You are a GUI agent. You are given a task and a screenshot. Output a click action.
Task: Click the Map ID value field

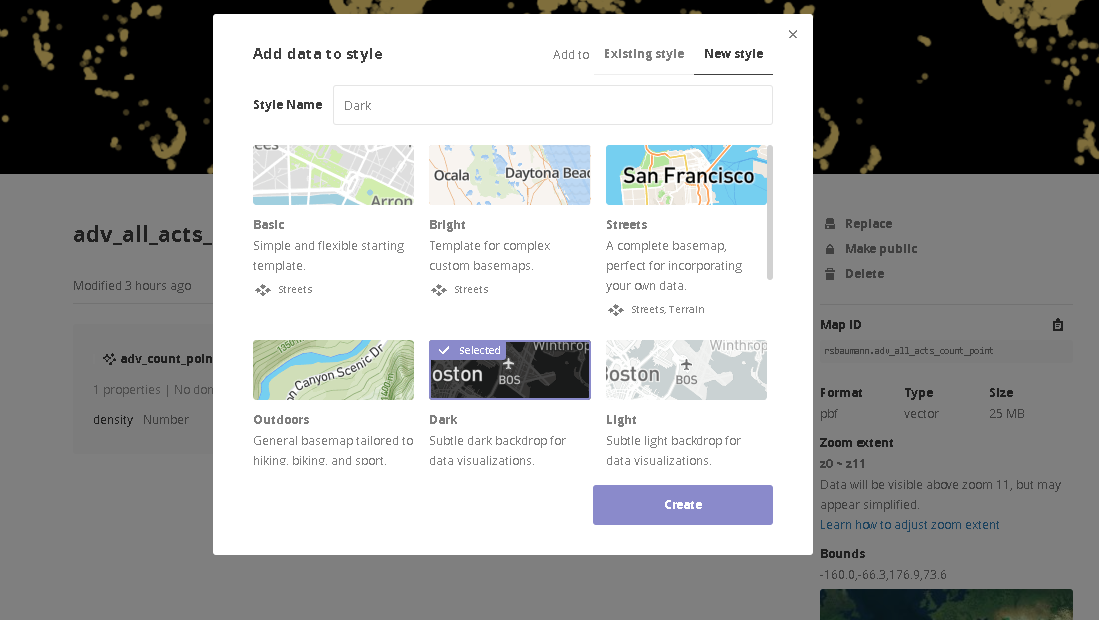point(946,351)
